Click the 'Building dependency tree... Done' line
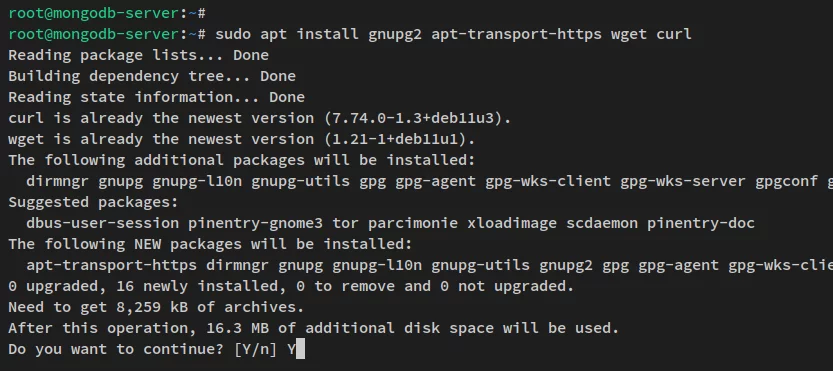833x371 pixels. [152, 76]
